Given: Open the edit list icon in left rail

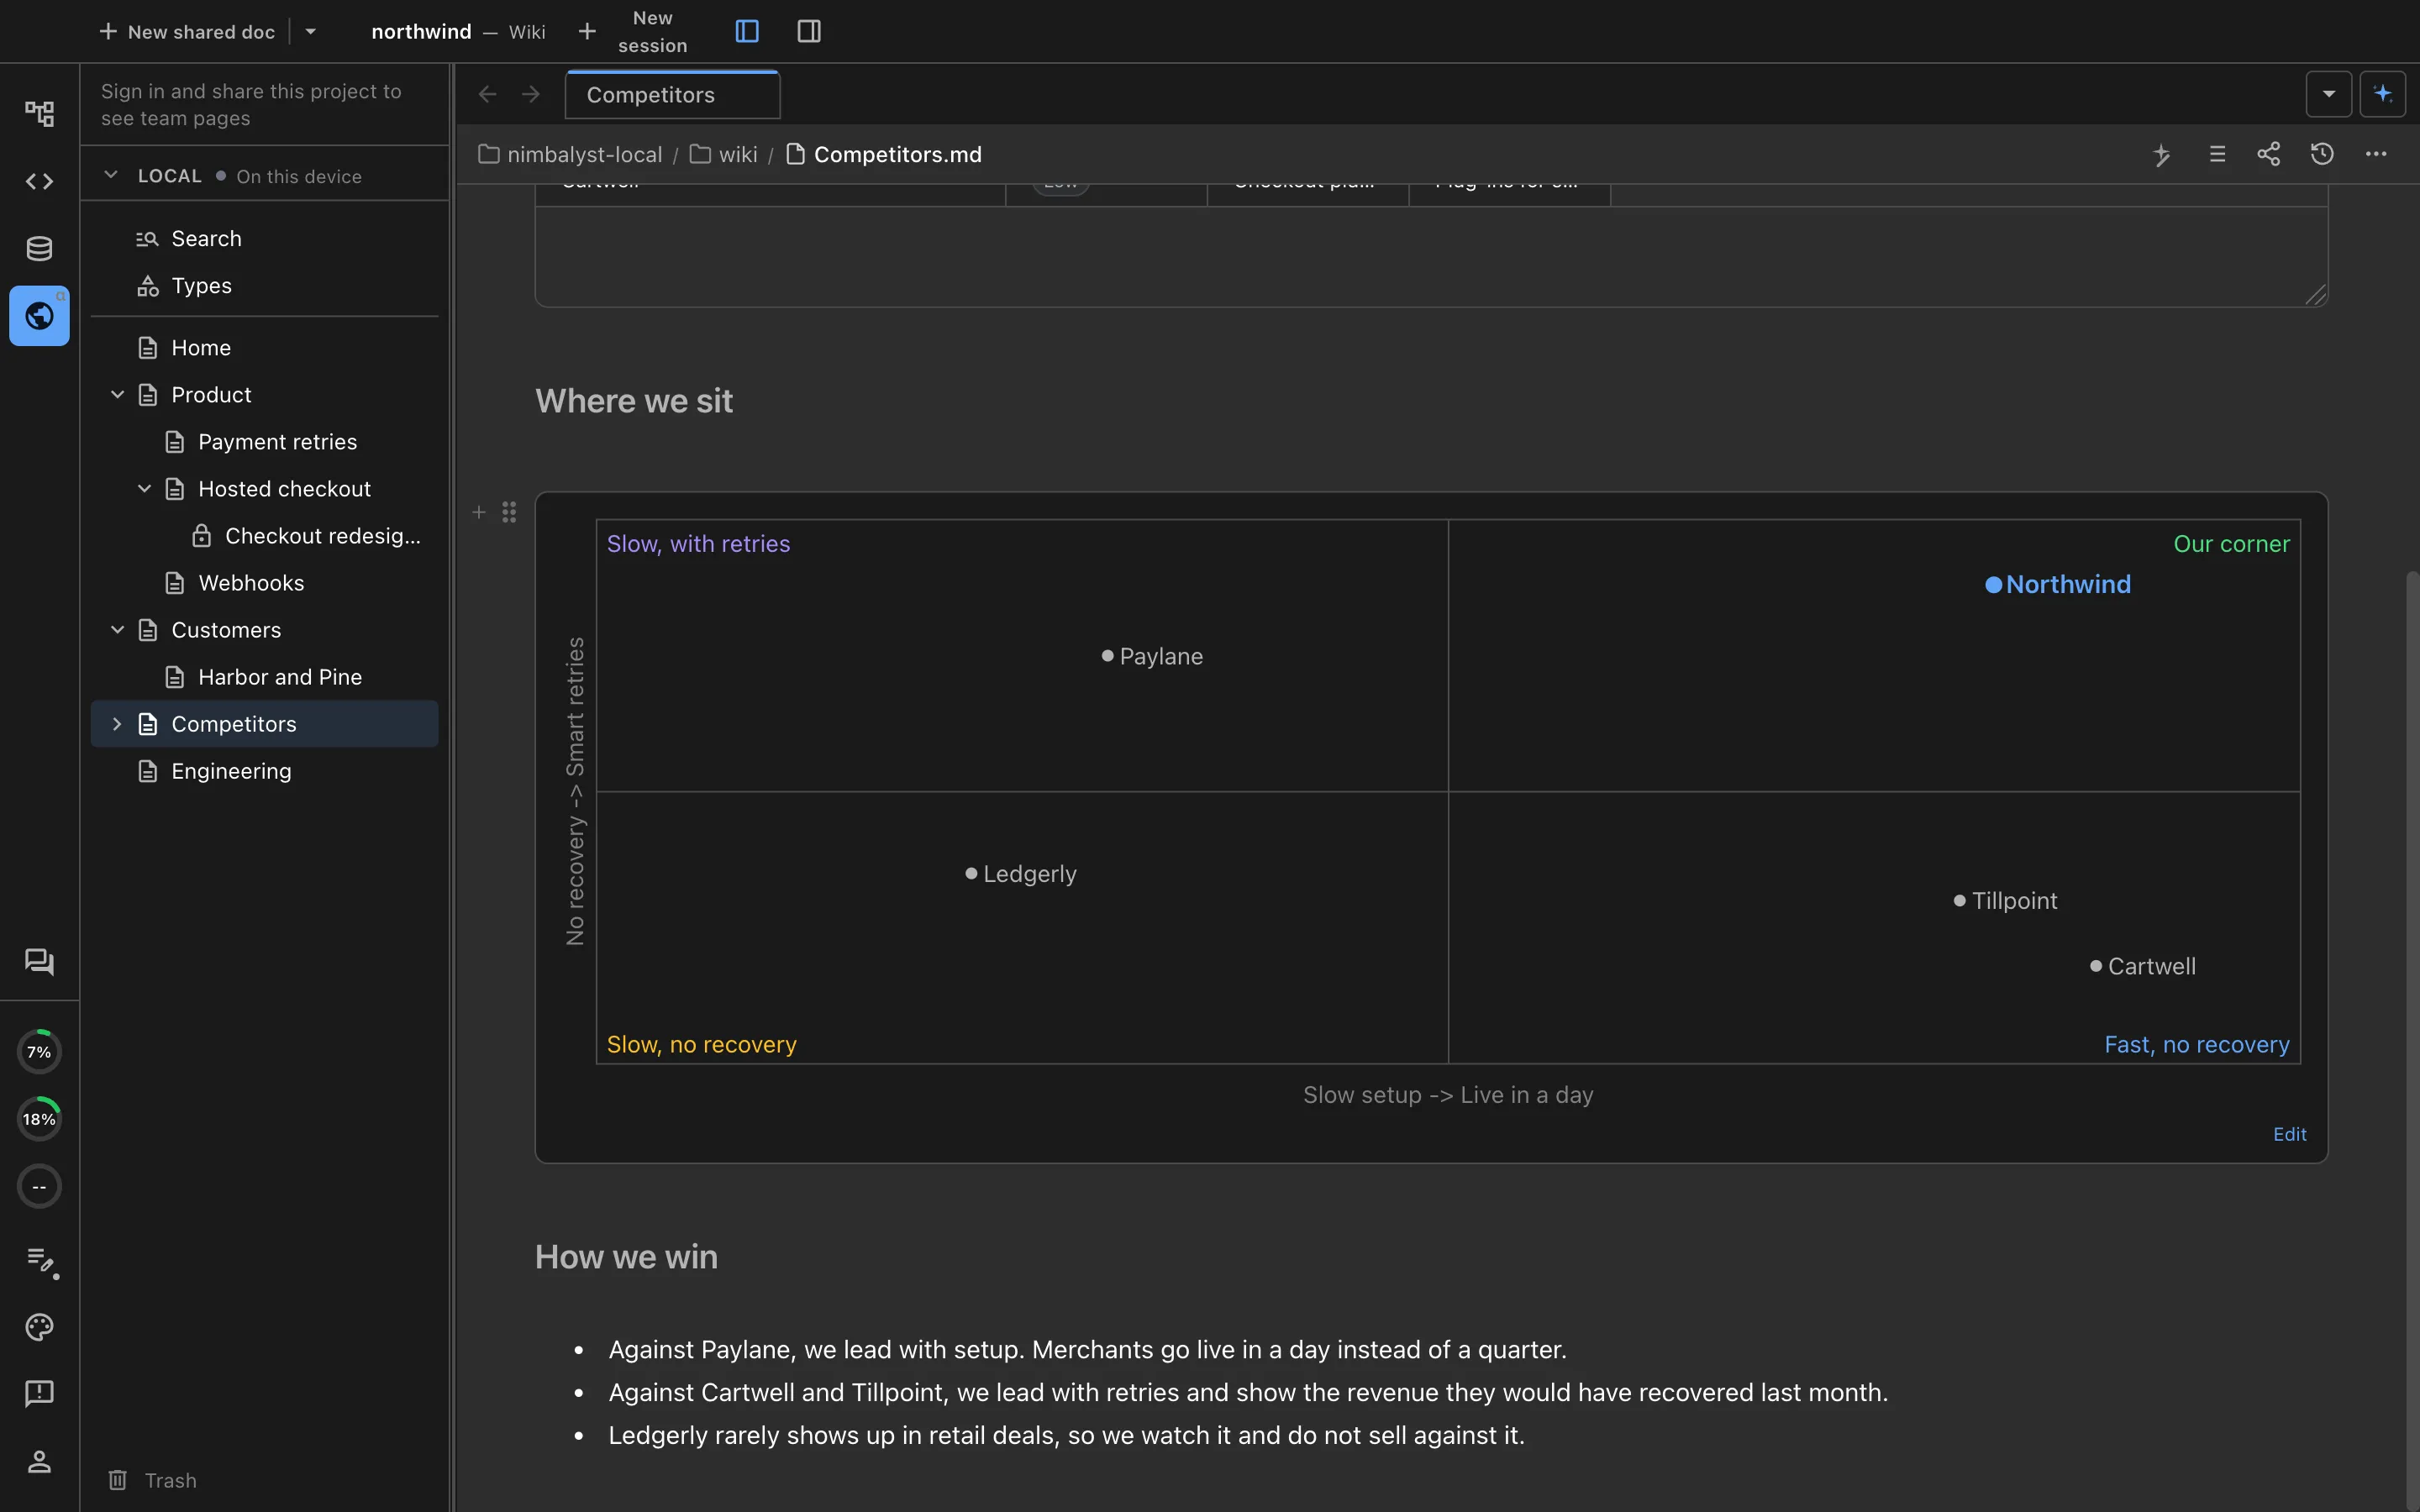Looking at the screenshot, I should tap(41, 1261).
